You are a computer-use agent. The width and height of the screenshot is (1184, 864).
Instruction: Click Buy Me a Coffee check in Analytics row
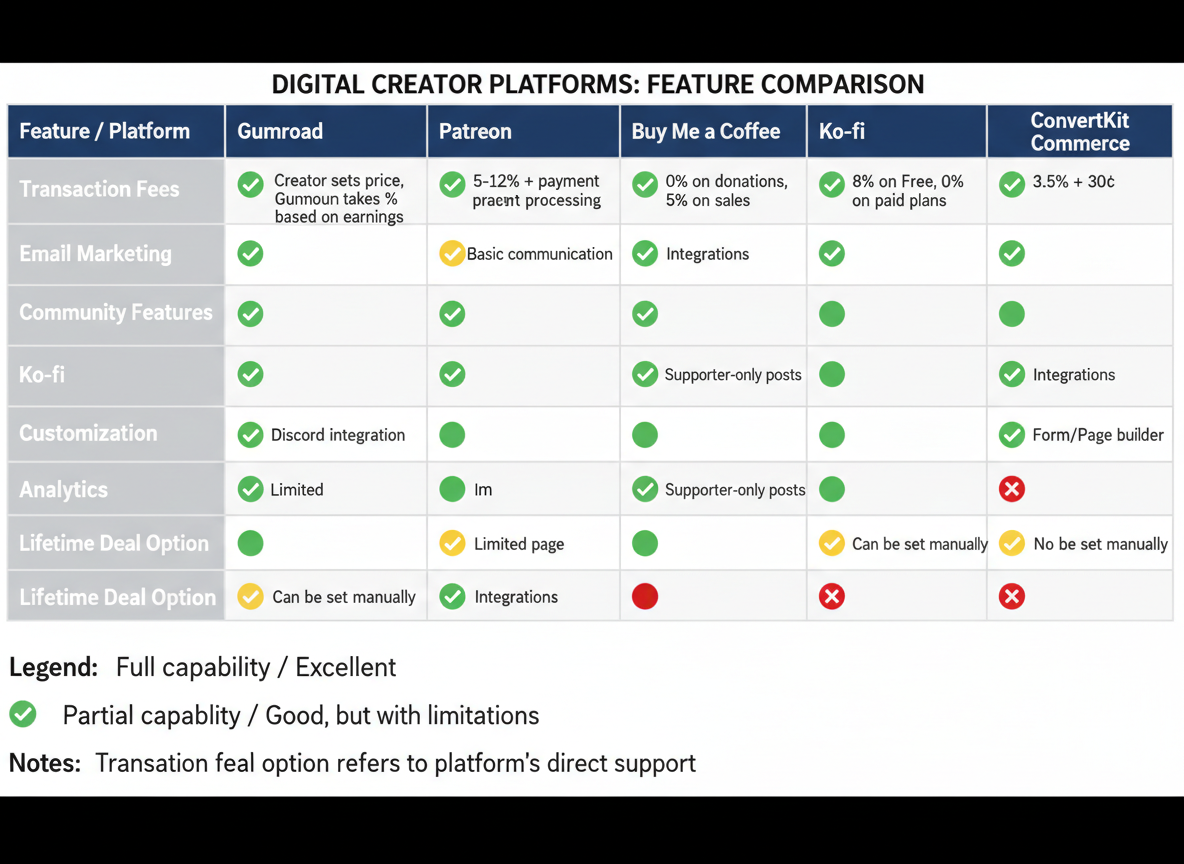pos(645,489)
